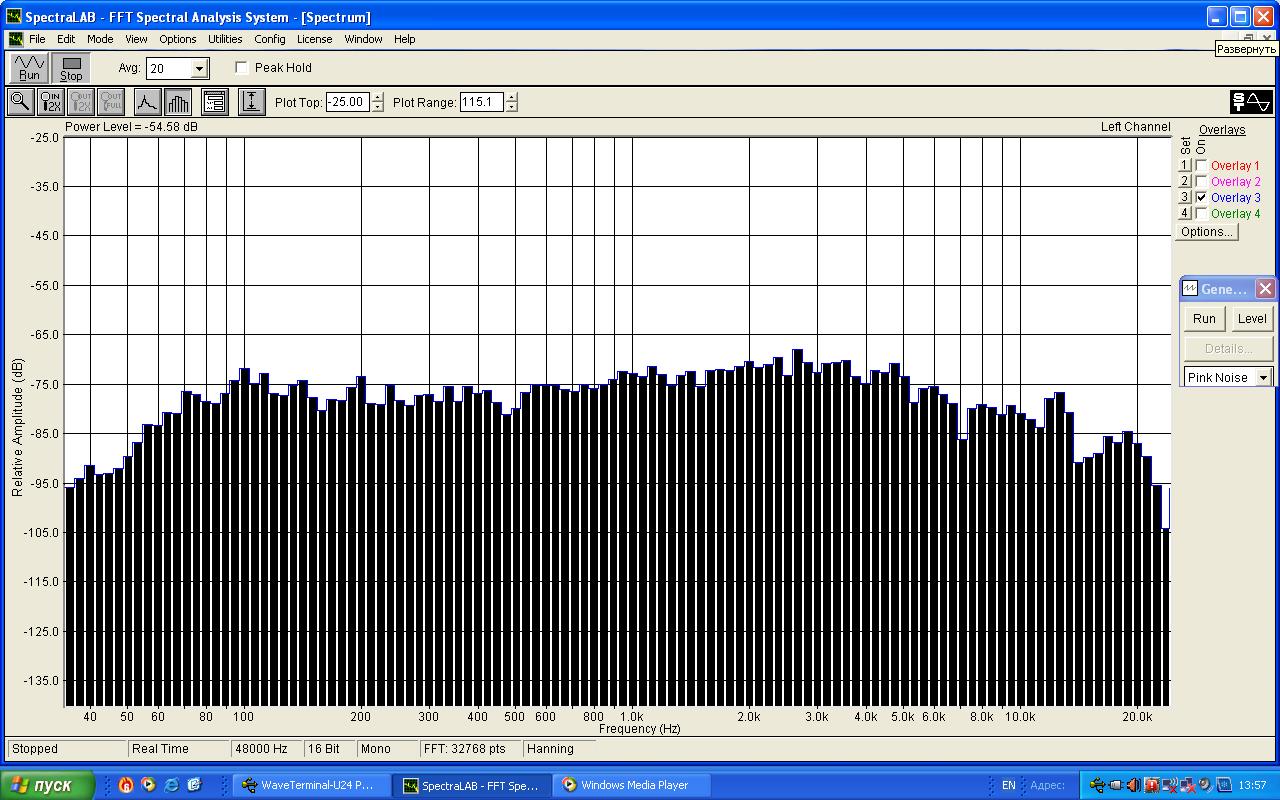Click the vertical auto-scale arrows icon
The height and width of the screenshot is (800, 1280).
pyautogui.click(x=252, y=102)
